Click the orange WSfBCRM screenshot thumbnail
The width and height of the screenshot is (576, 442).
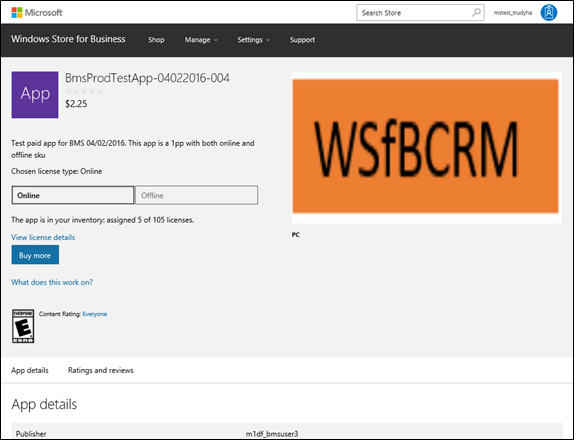(x=425, y=146)
